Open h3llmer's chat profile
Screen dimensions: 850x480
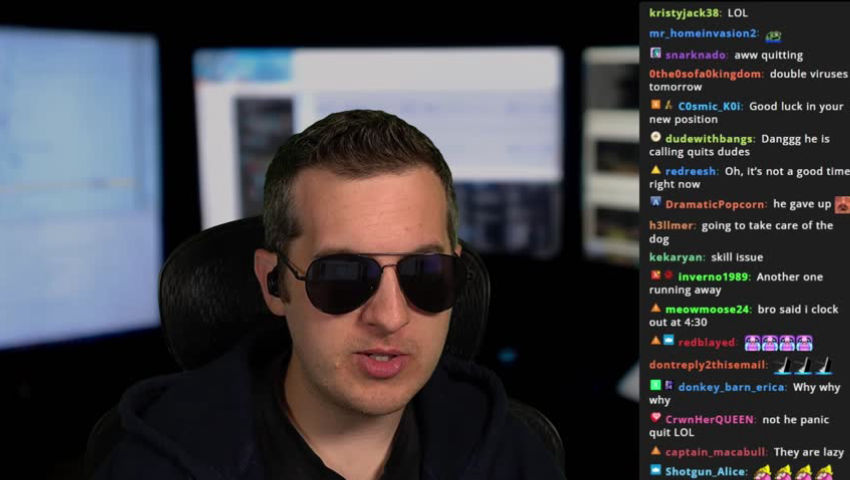(671, 226)
